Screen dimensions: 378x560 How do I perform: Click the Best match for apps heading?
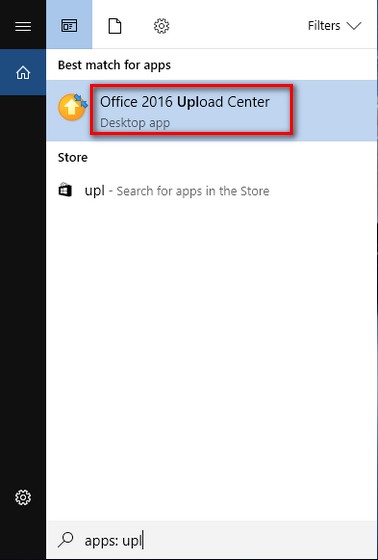pyautogui.click(x=114, y=65)
